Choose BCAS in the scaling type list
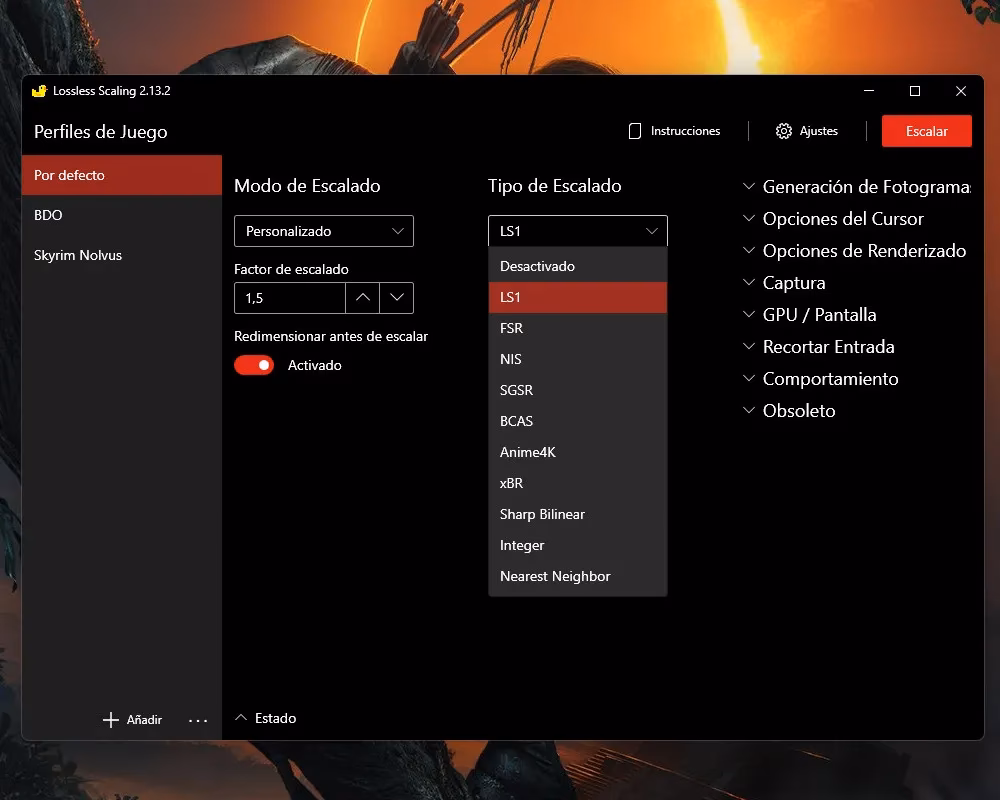Viewport: 1000px width, 800px height. (578, 421)
